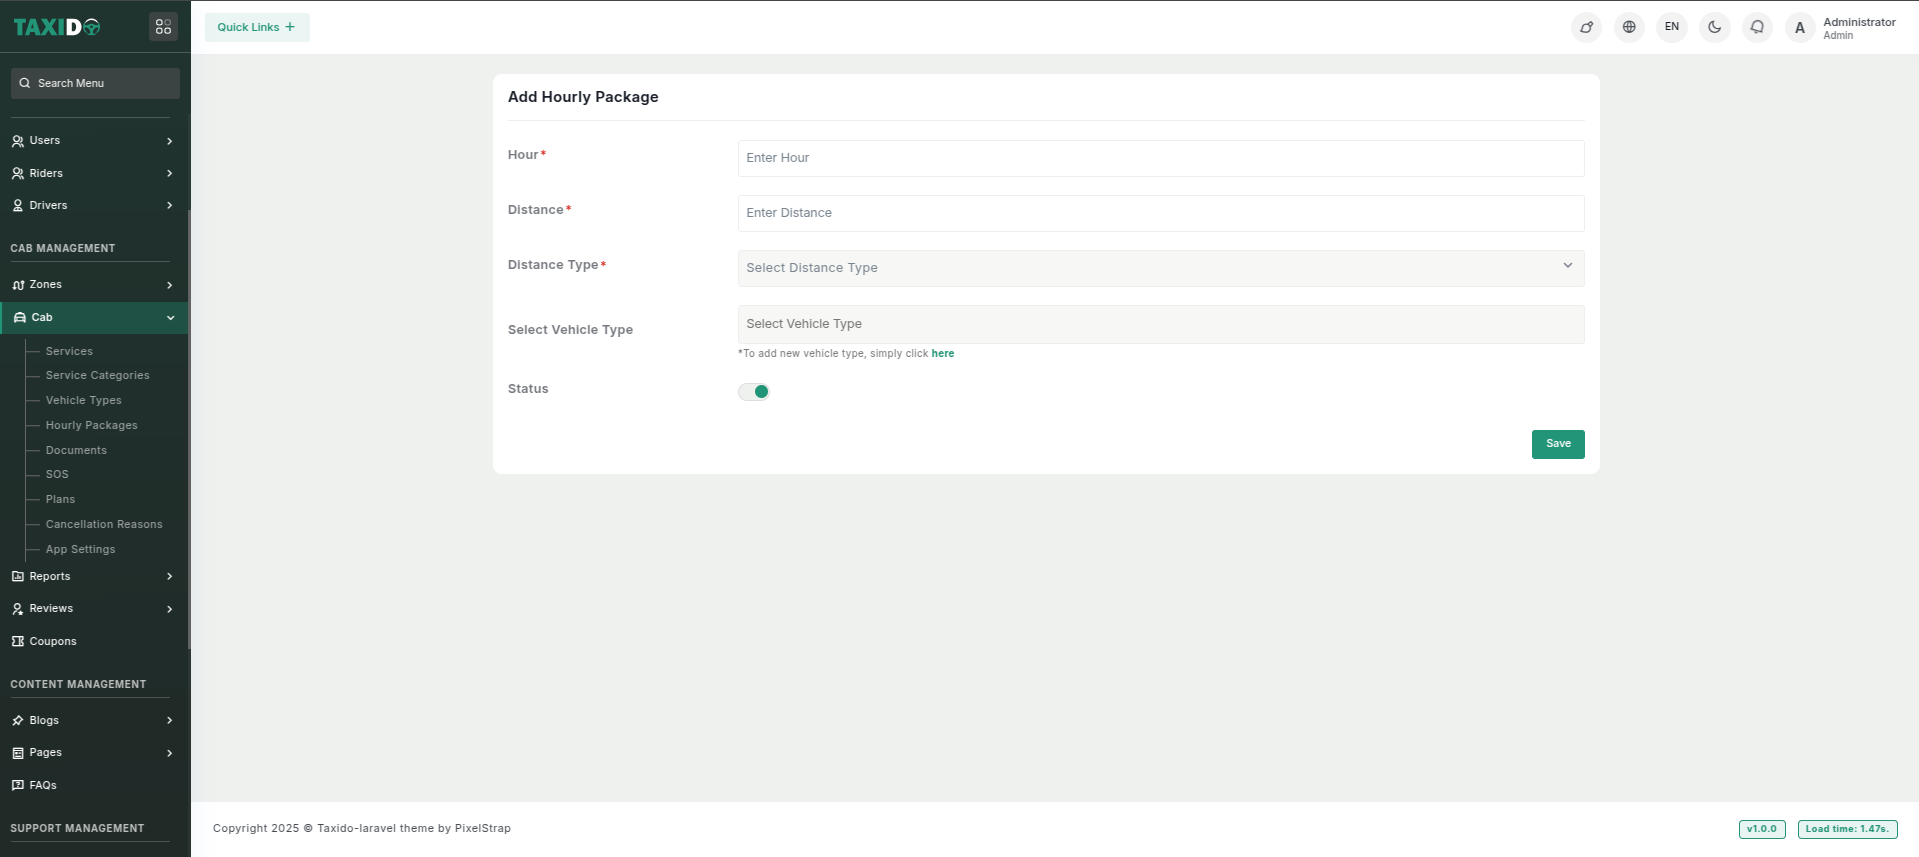
Task: Click the sidebar grid toggle icon
Action: point(163,27)
